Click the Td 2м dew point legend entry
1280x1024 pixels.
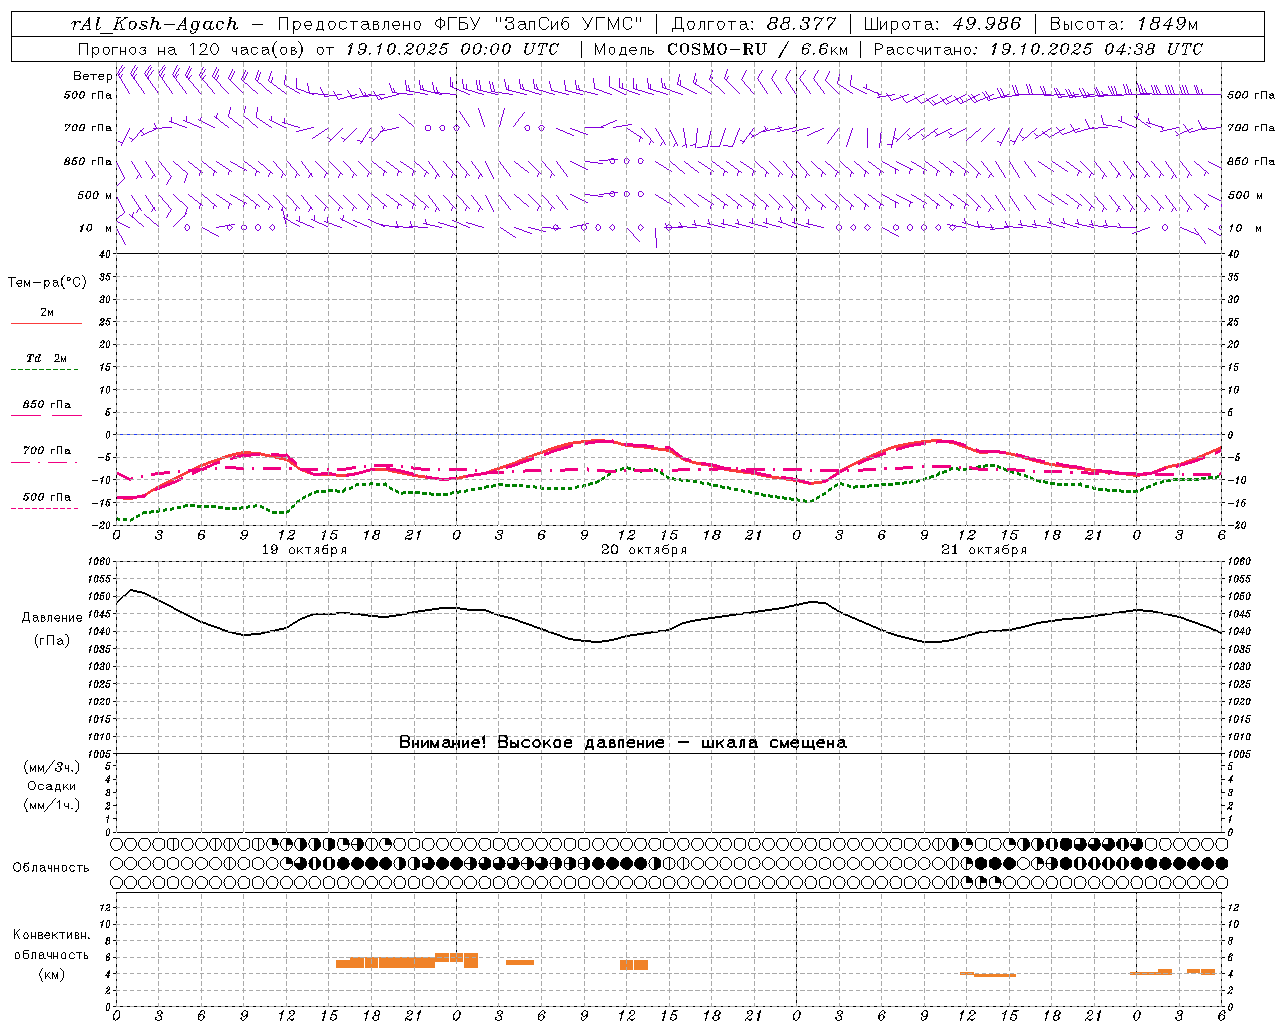tap(46, 358)
